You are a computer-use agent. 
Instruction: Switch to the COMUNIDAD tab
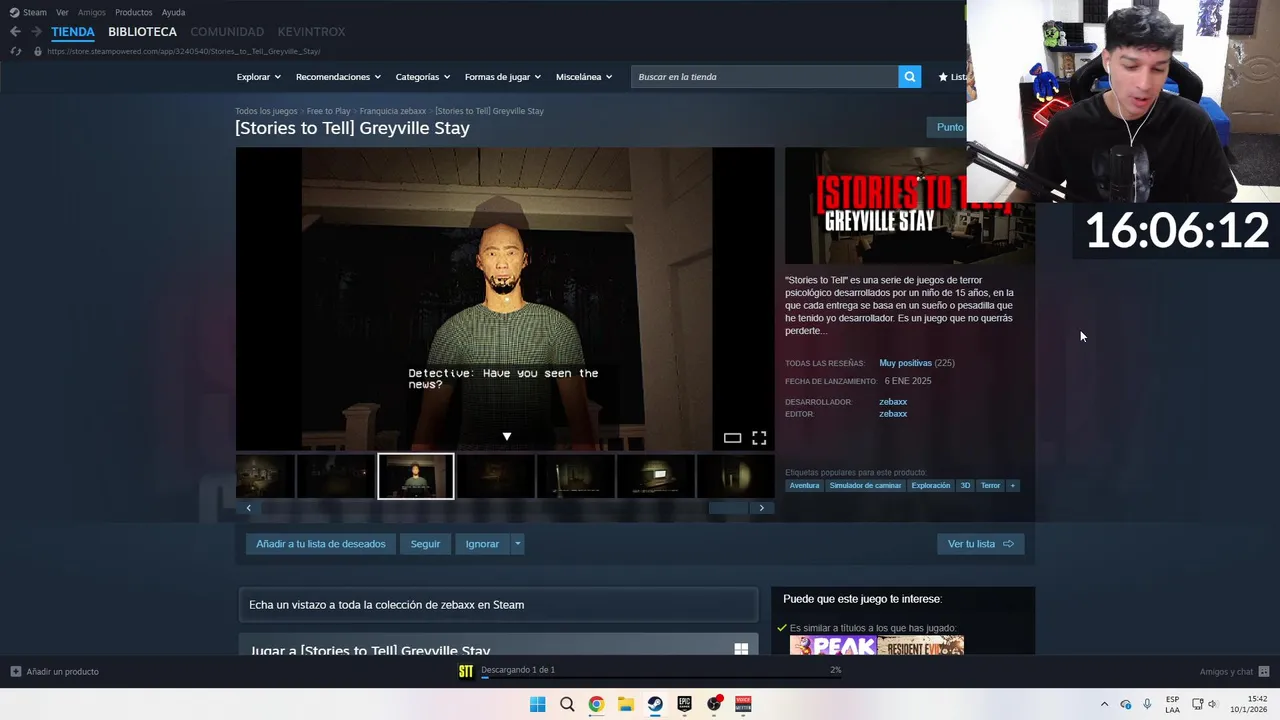point(227,32)
